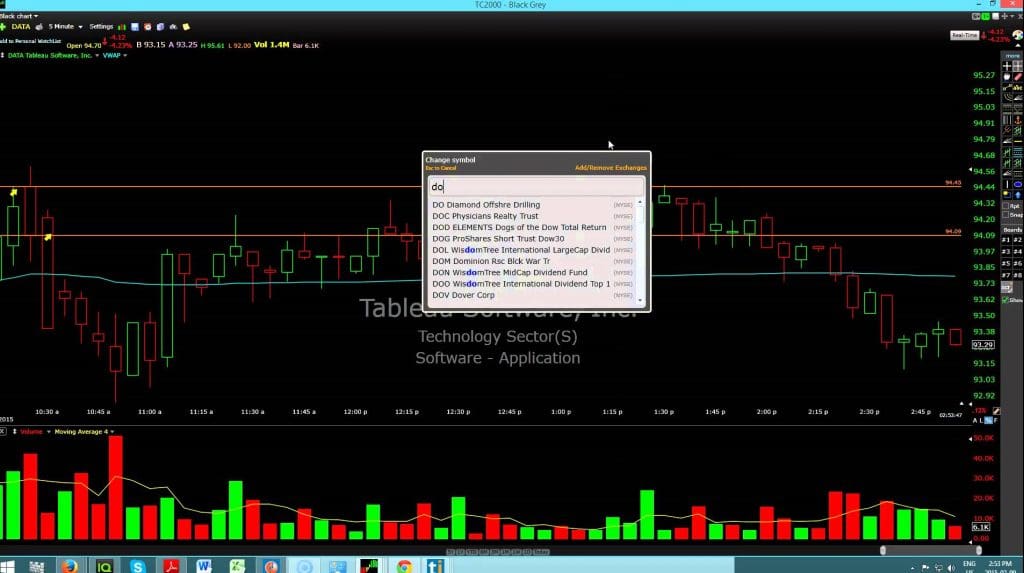1024x573 pixels.
Task: Click Add to Personal WatchList
Action: tap(30, 41)
